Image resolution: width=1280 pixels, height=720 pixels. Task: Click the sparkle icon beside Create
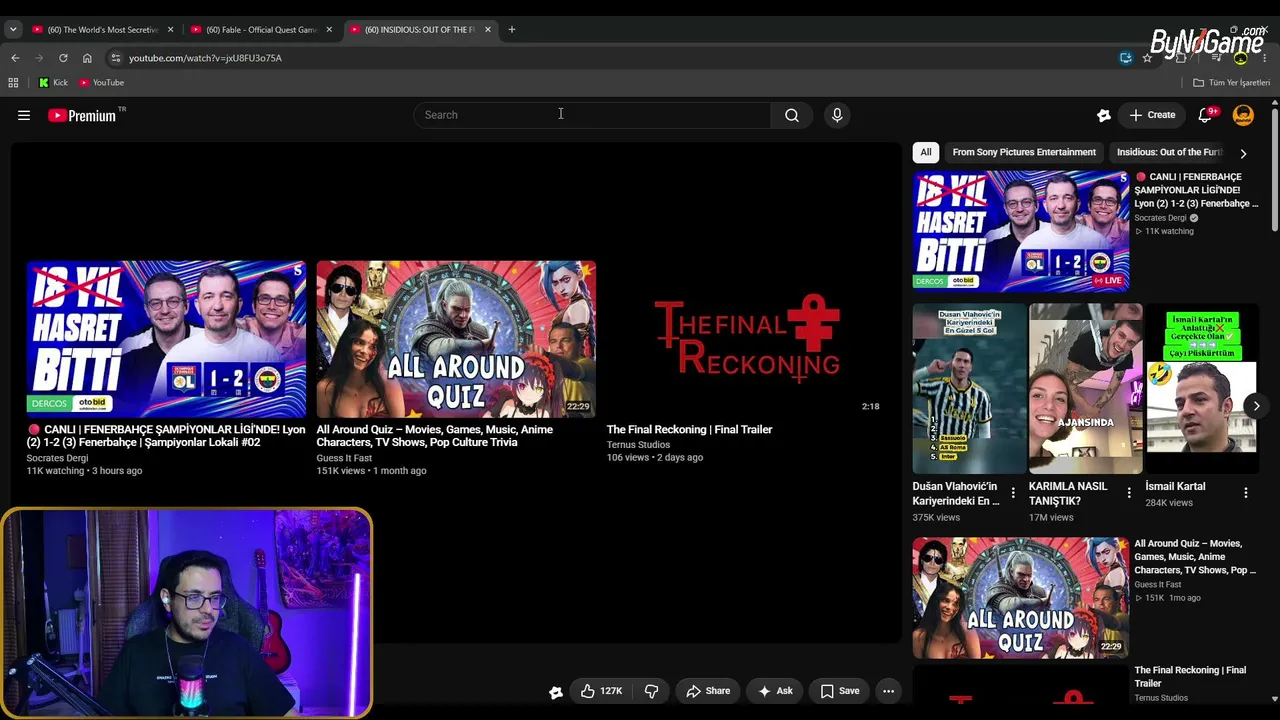pos(1104,115)
